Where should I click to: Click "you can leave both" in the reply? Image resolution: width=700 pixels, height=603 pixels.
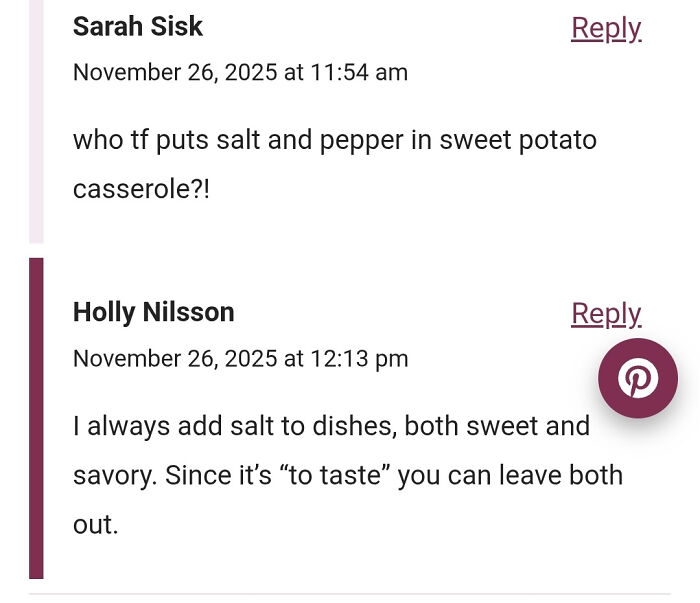(x=510, y=475)
